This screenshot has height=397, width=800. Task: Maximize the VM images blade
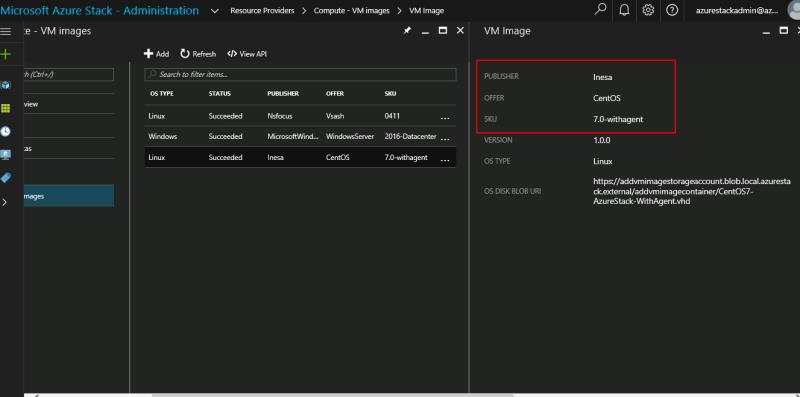[x=443, y=31]
